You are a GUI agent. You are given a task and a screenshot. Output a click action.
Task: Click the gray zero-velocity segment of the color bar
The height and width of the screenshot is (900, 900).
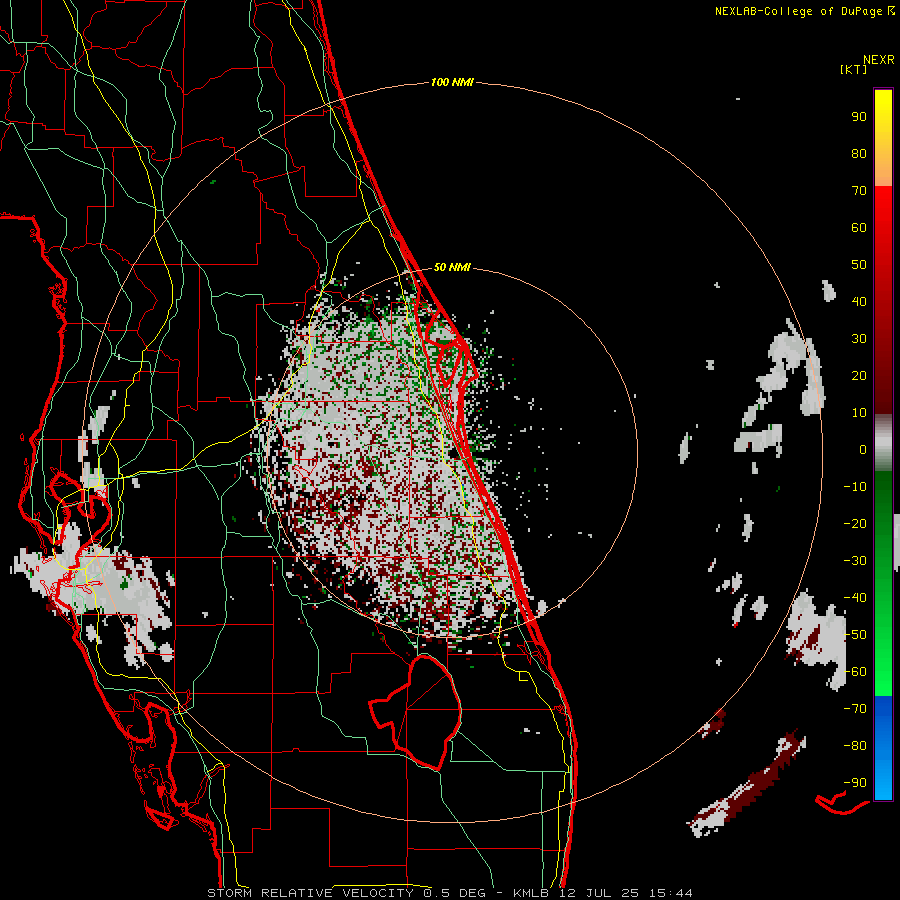click(883, 442)
